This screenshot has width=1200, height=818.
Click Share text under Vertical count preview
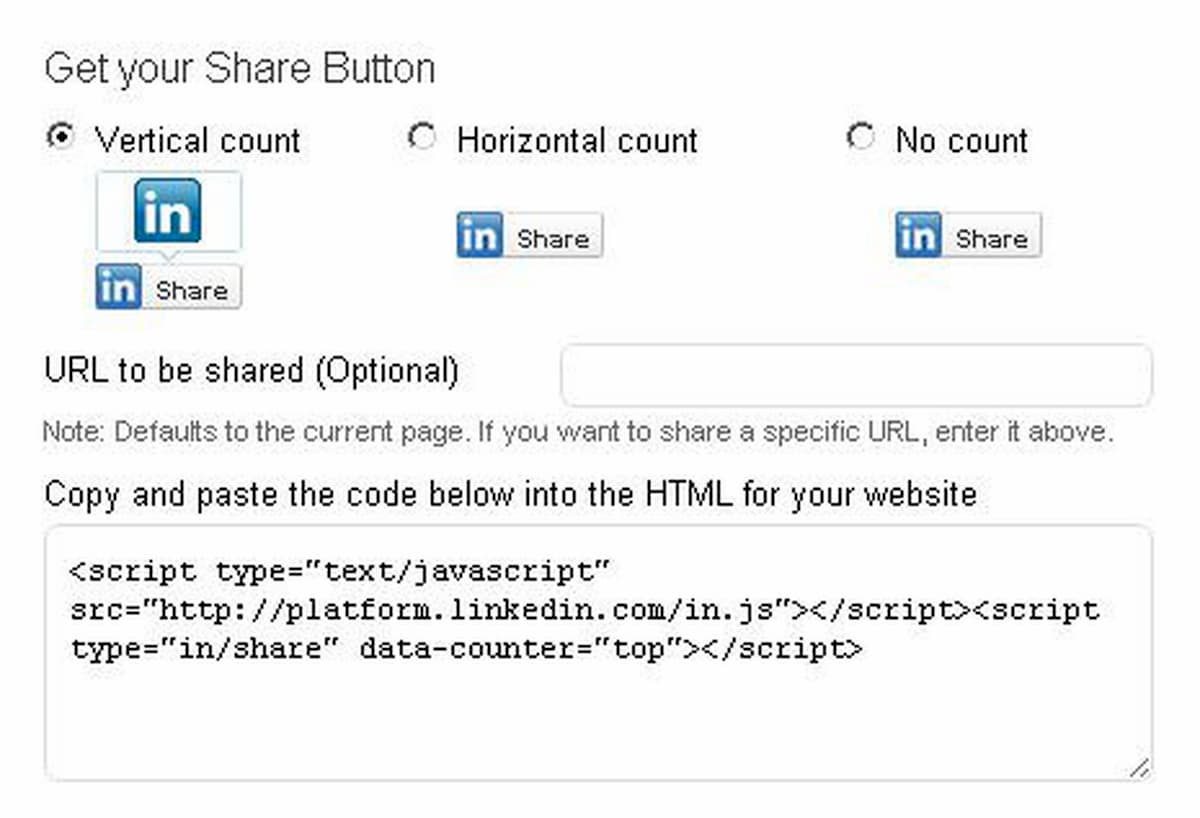[191, 290]
